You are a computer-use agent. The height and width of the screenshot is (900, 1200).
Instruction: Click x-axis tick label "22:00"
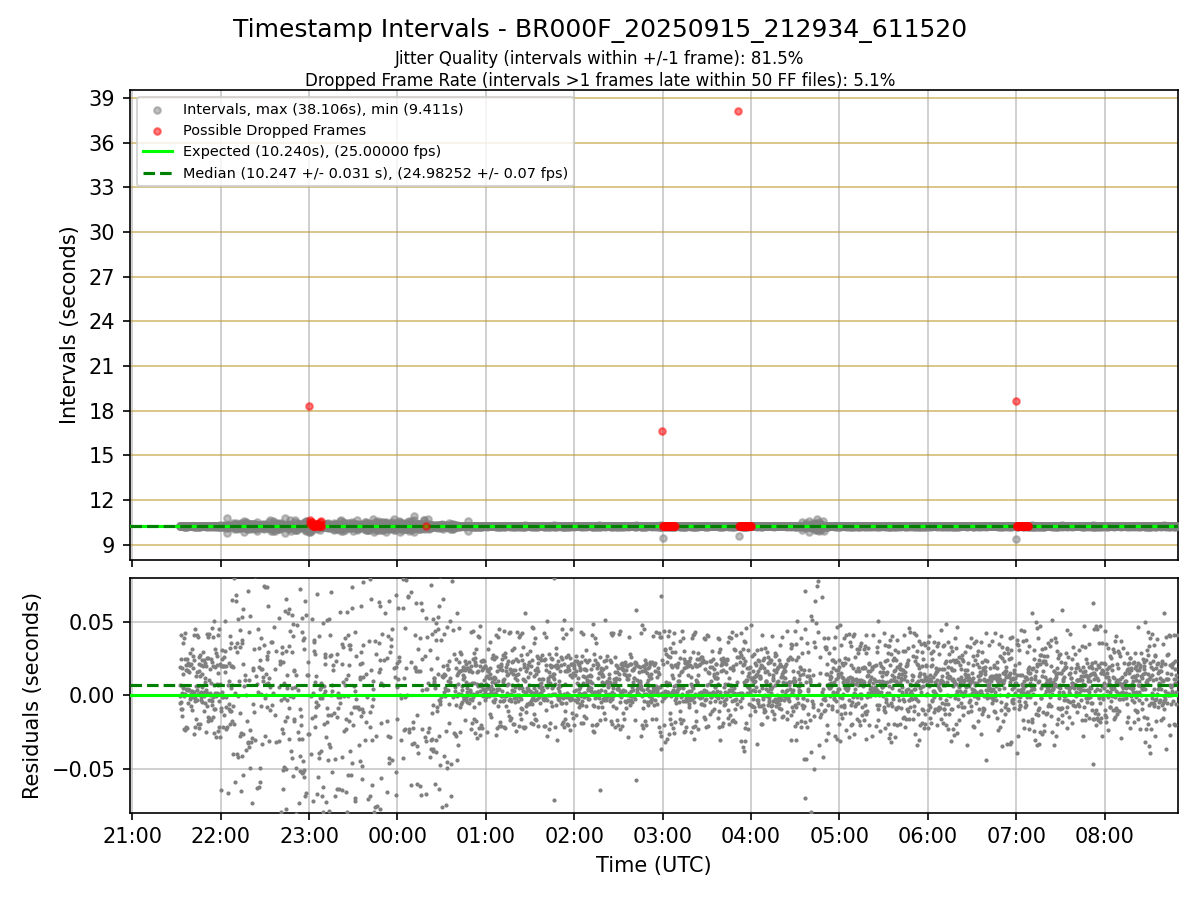point(220,835)
